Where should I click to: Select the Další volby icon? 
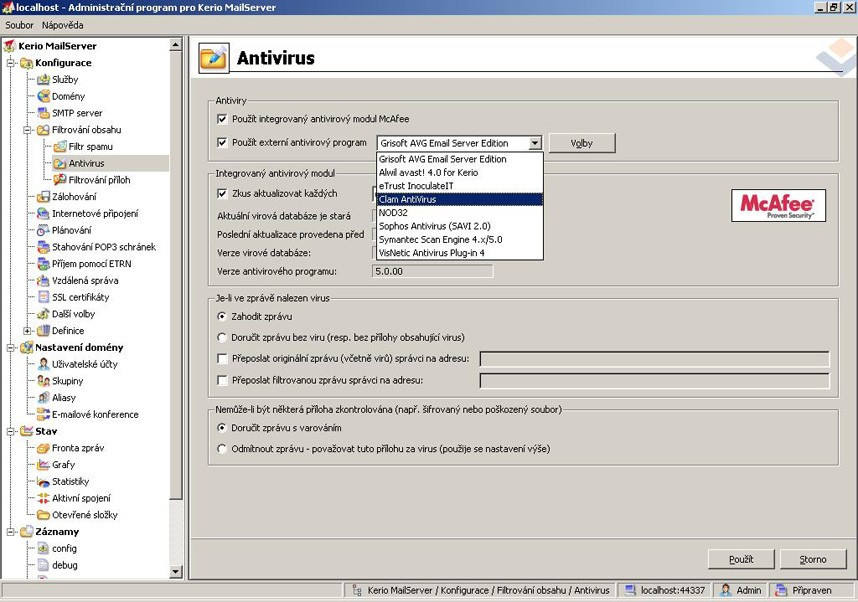coord(43,314)
